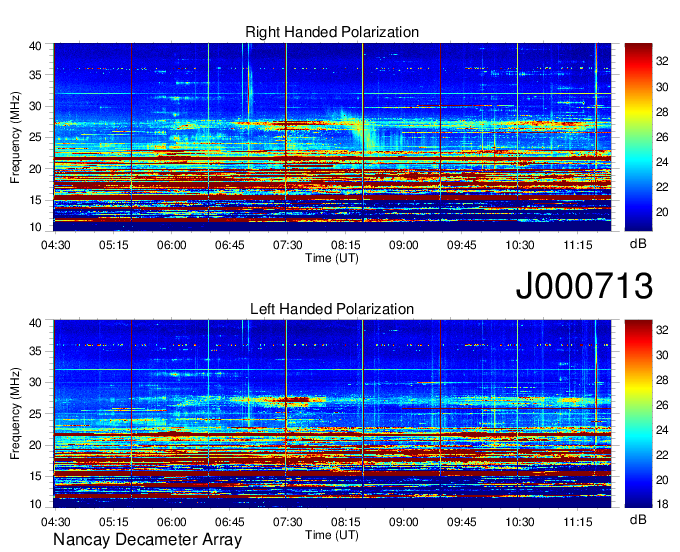Select the J000713 identifier label
680x552 pixels.
(584, 286)
